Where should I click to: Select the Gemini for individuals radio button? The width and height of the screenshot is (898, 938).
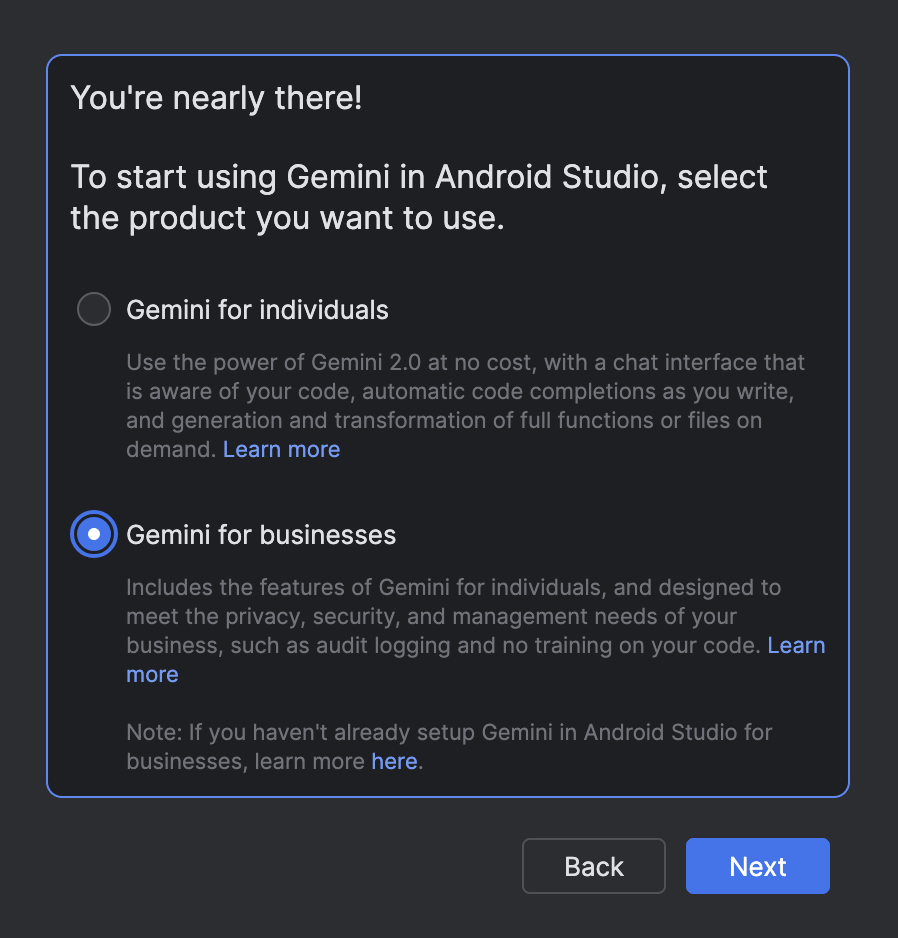(94, 310)
